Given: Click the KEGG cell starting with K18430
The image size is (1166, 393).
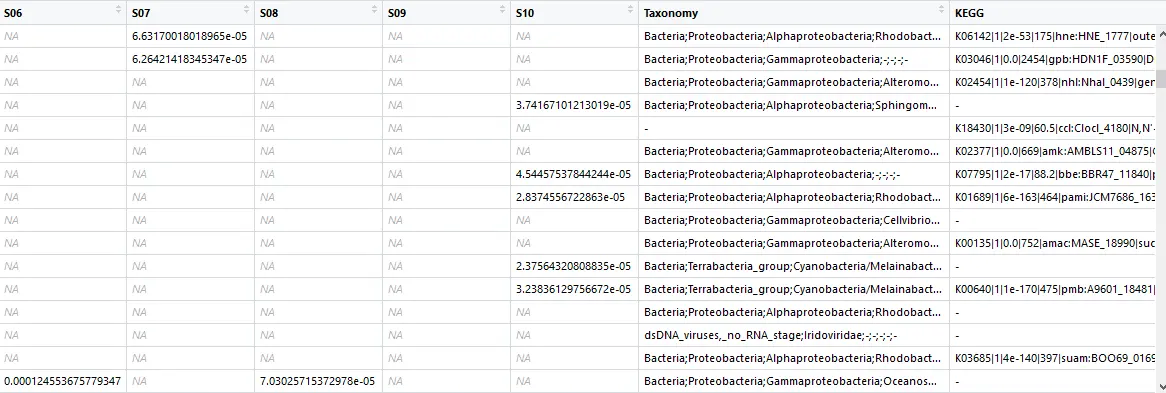Looking at the screenshot, I should coord(1054,128).
